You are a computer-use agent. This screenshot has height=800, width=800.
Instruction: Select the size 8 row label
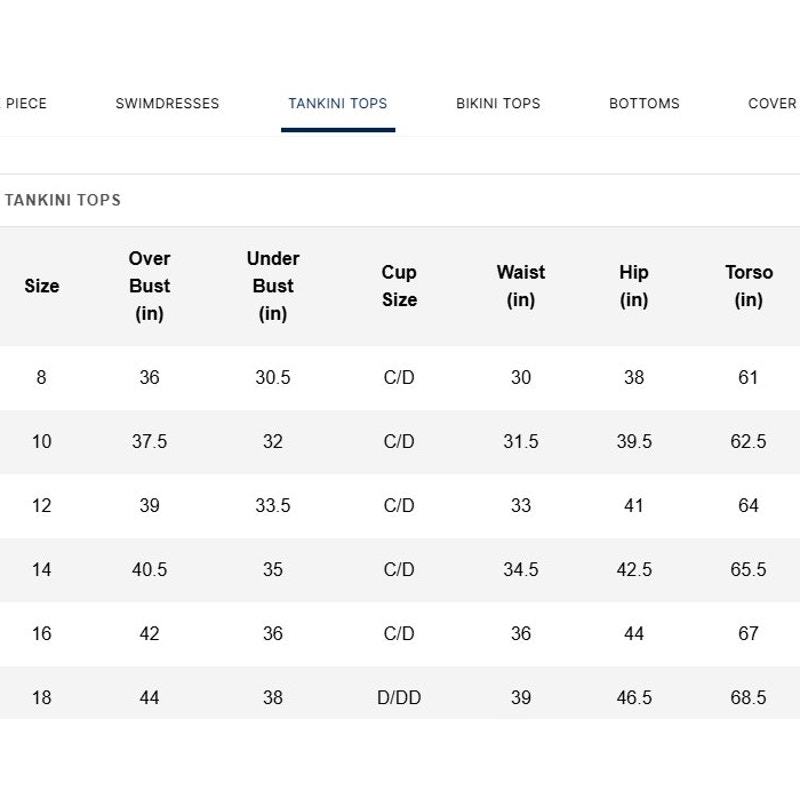pos(41,378)
